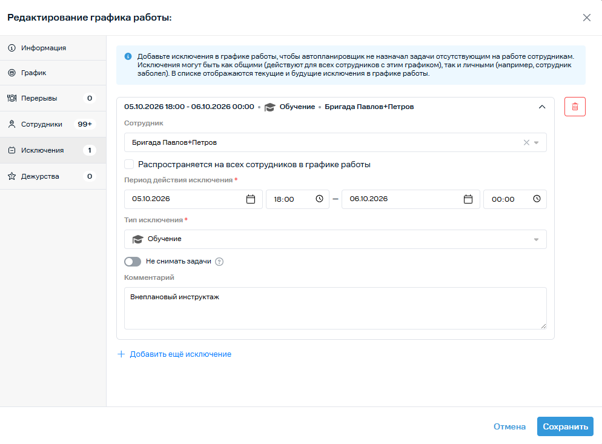Open end date calendar picker icon
Viewport: 602px width, 444px height.
[468, 199]
